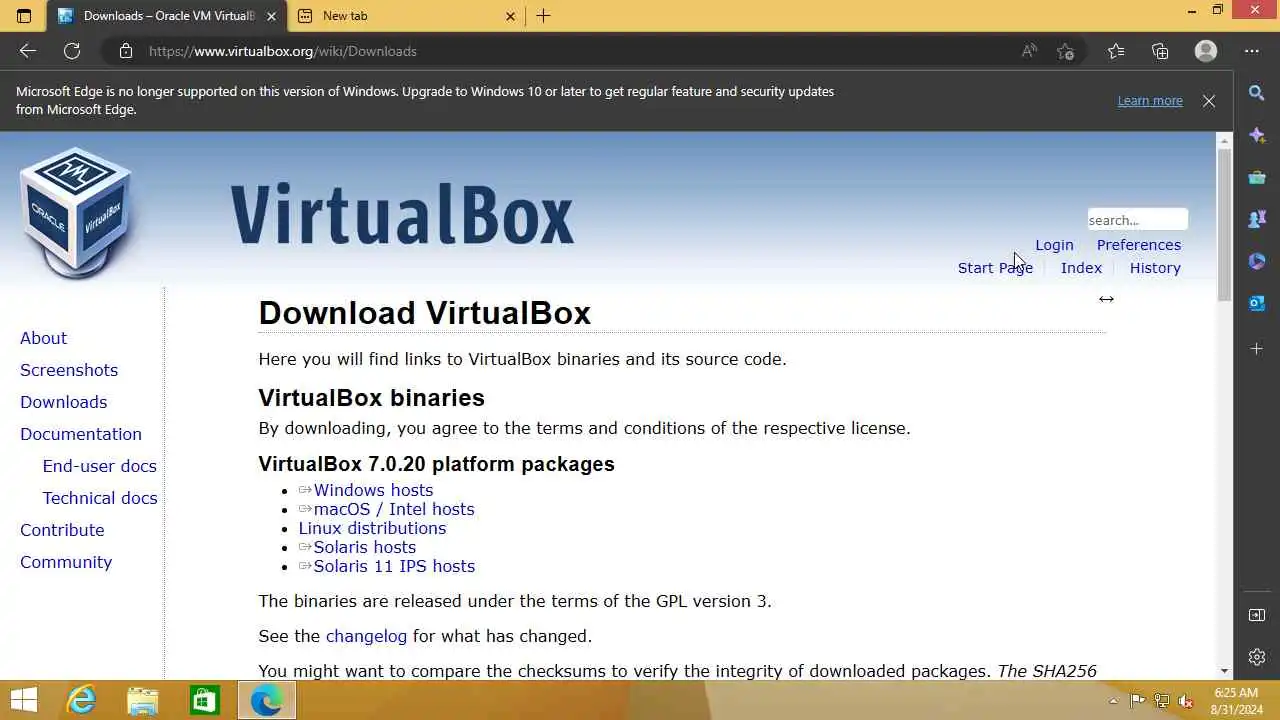
Task: Open the sidebar Games chess icon
Action: (x=1257, y=219)
